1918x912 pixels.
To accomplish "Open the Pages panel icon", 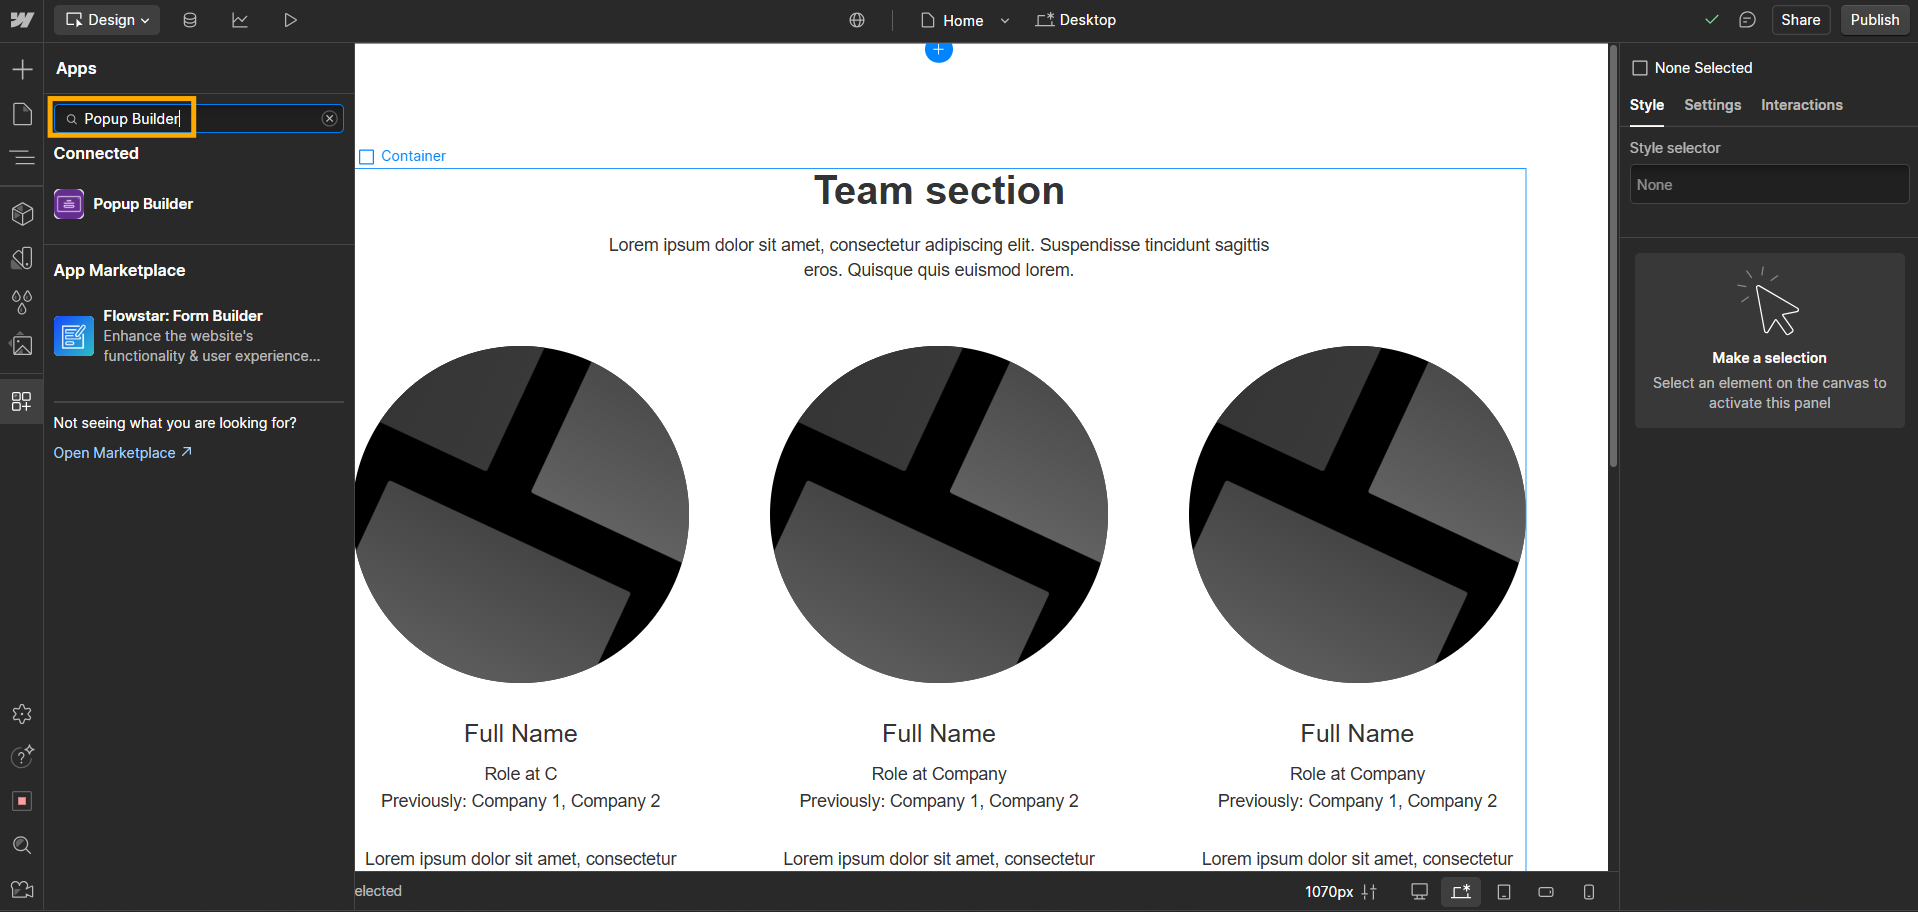I will (22, 114).
